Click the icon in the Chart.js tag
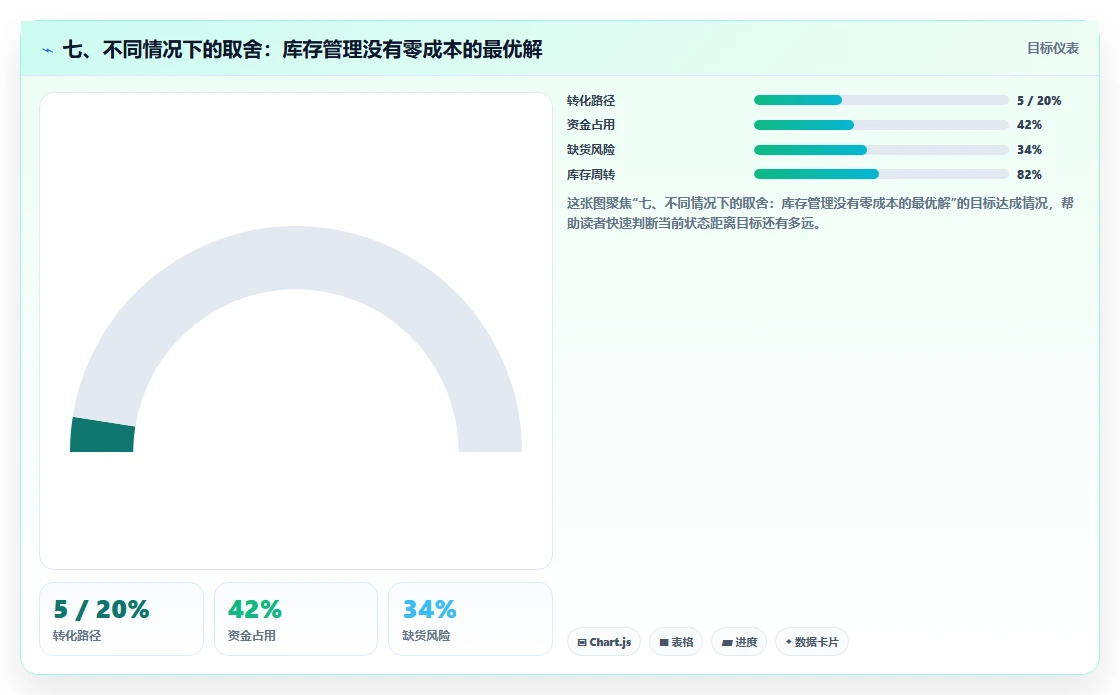This screenshot has height=695, width=1120. [581, 643]
